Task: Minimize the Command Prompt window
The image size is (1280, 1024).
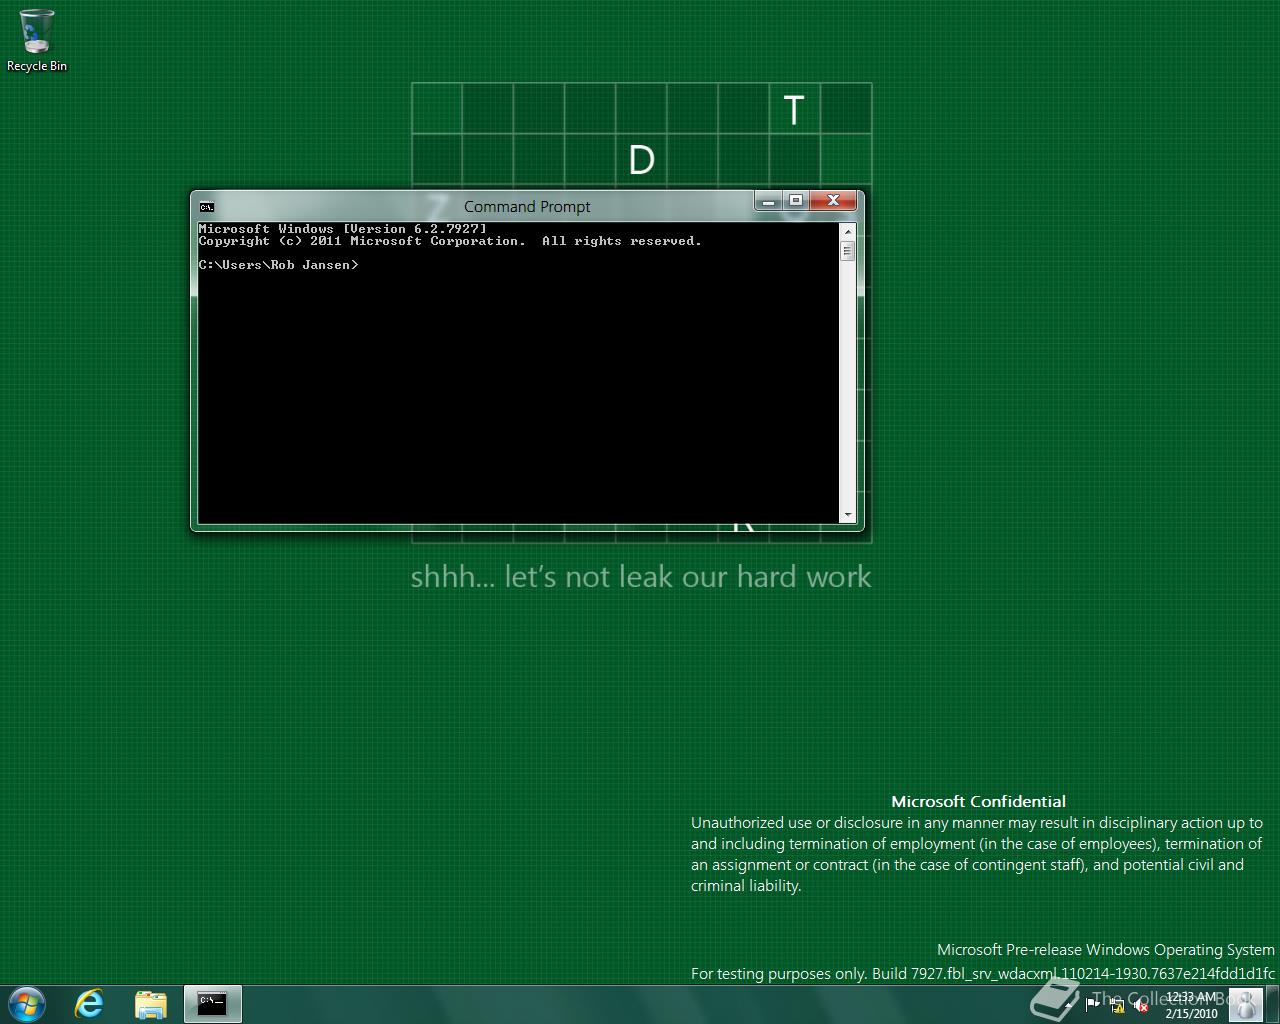Action: (x=768, y=201)
